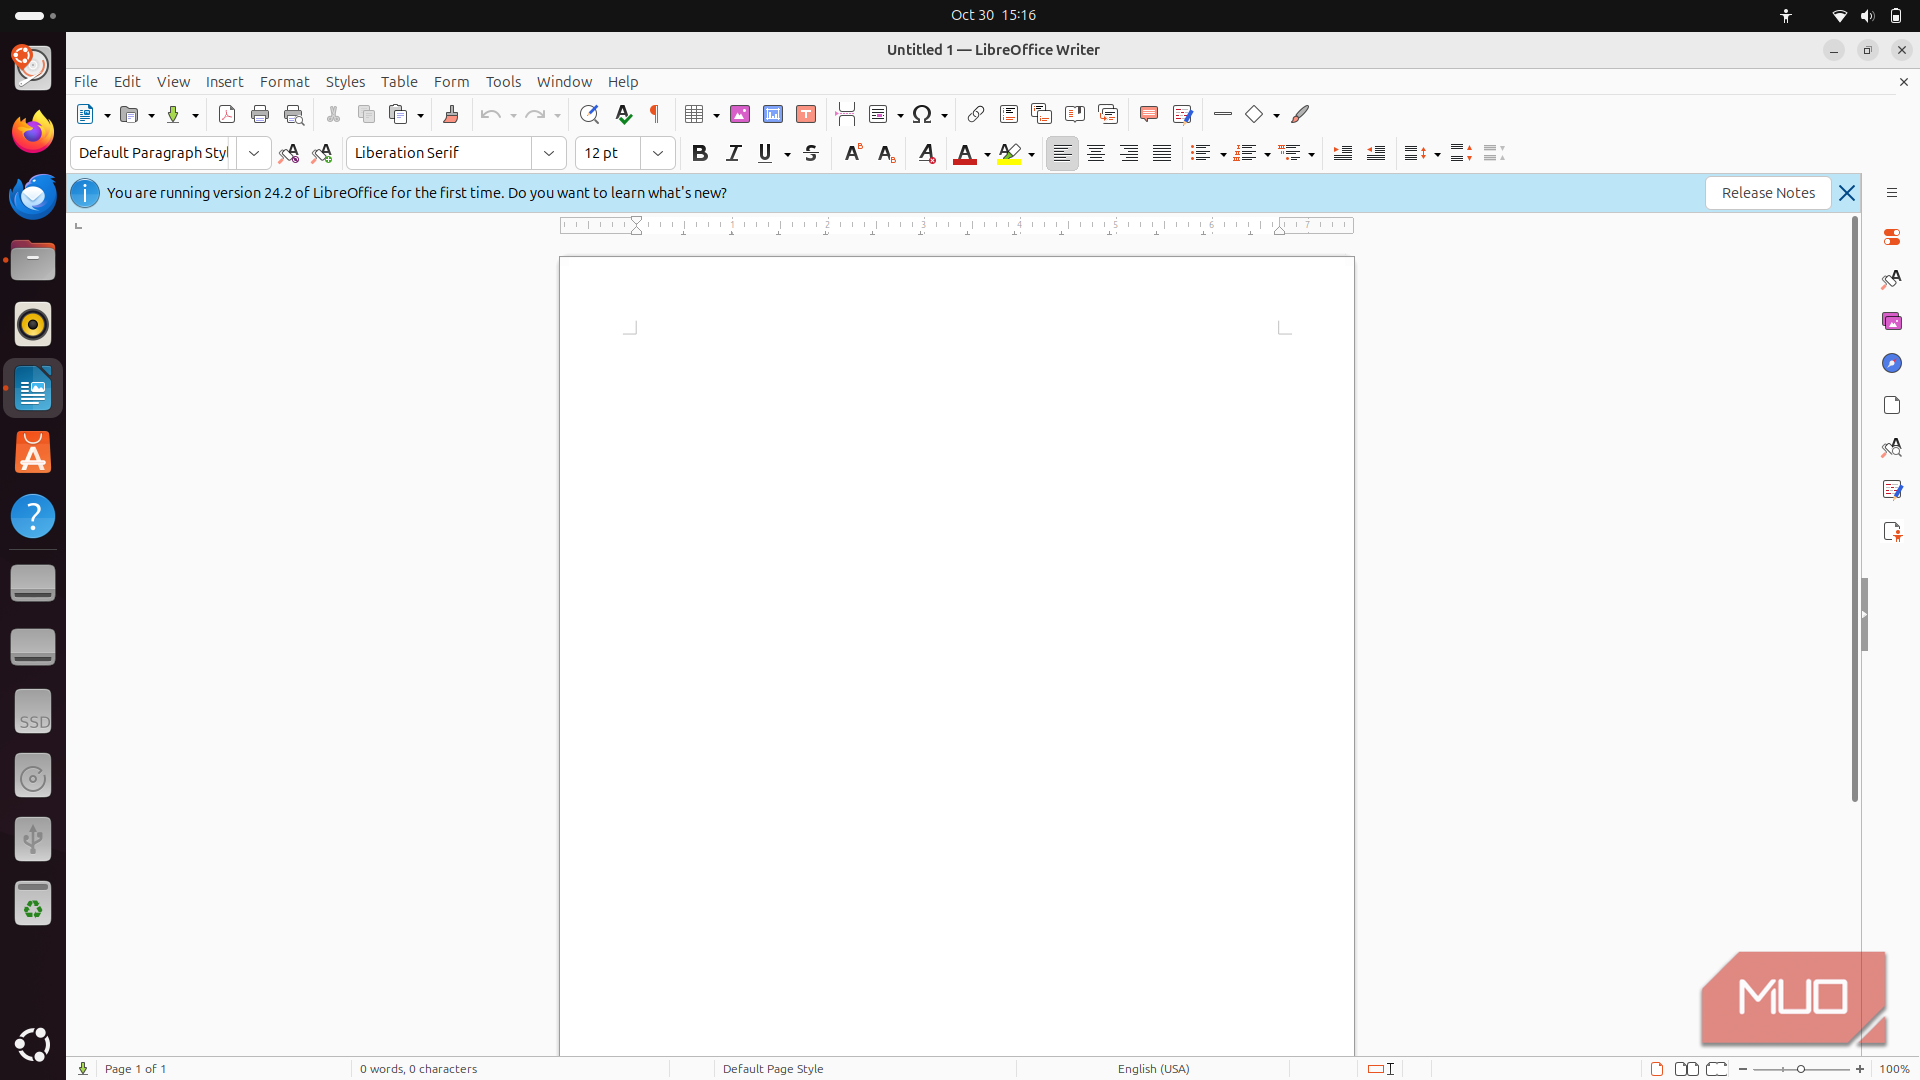
Task: Click English (USA) language in status bar
Action: tap(1153, 1069)
